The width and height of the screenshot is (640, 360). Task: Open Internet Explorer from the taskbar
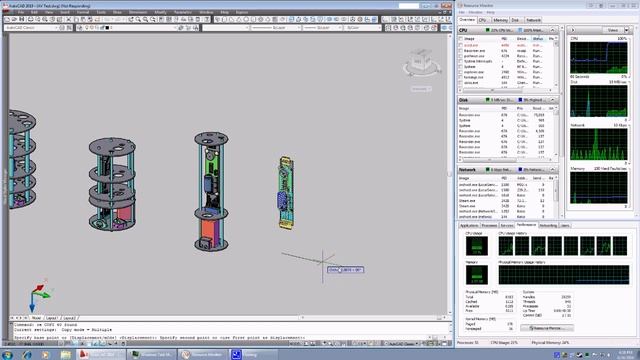coord(27,354)
